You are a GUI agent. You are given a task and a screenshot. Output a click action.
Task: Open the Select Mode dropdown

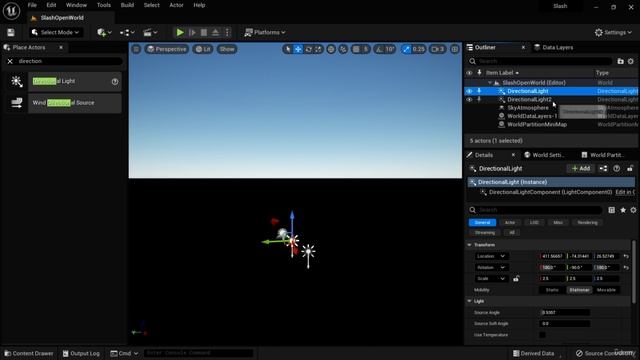pos(56,32)
